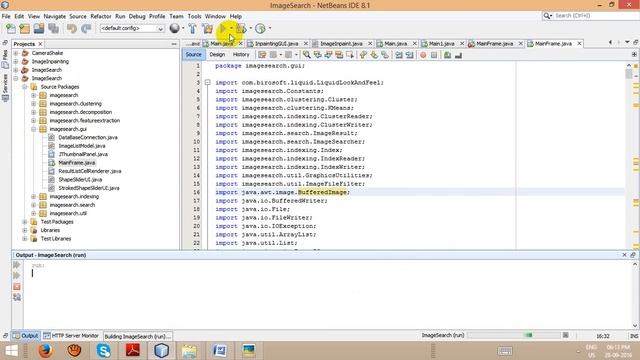The image size is (640, 360).
Task: Open the Navigate menu
Action: (x=55, y=16)
